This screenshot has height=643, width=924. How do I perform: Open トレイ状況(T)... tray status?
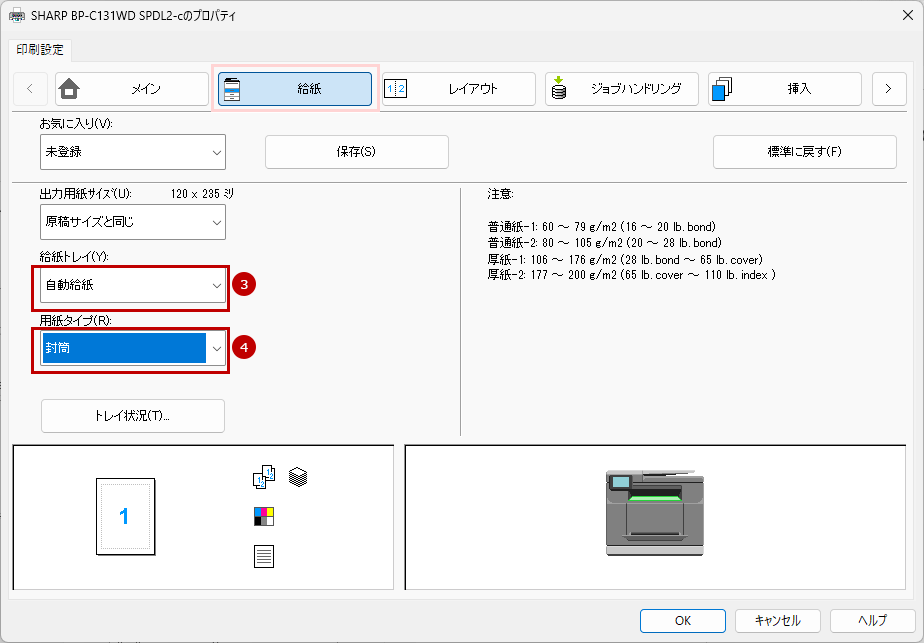tap(132, 416)
